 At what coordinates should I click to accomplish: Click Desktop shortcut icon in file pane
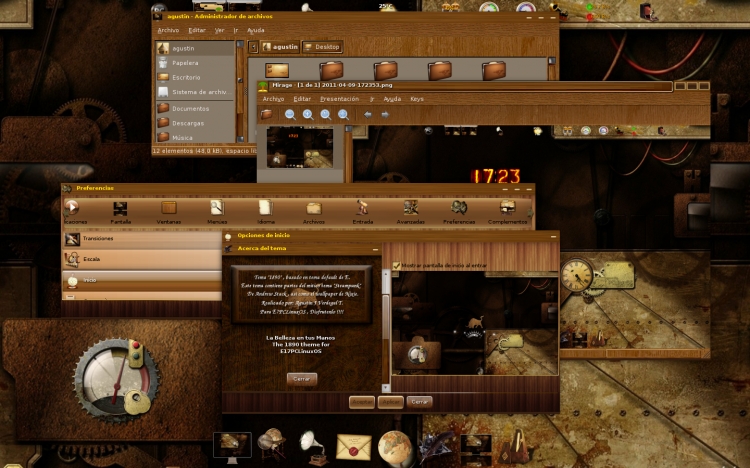[277, 70]
